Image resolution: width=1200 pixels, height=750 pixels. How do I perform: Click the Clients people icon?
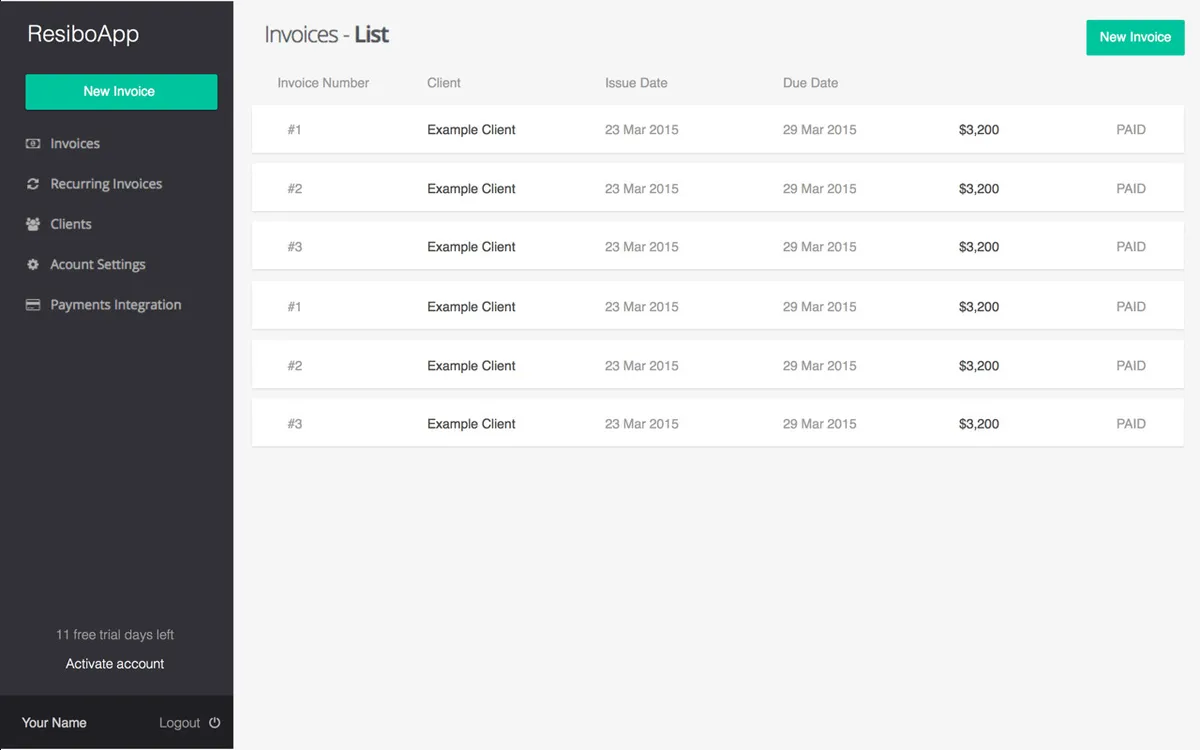[33, 224]
